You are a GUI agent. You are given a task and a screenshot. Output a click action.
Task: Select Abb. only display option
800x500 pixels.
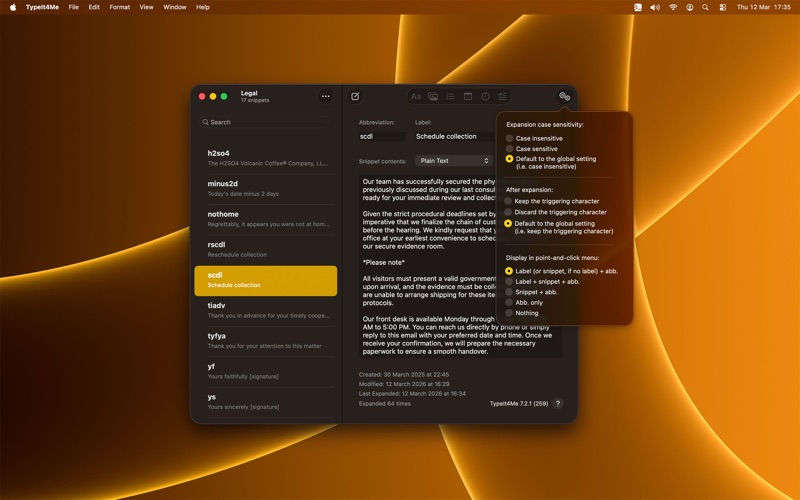(x=524, y=303)
